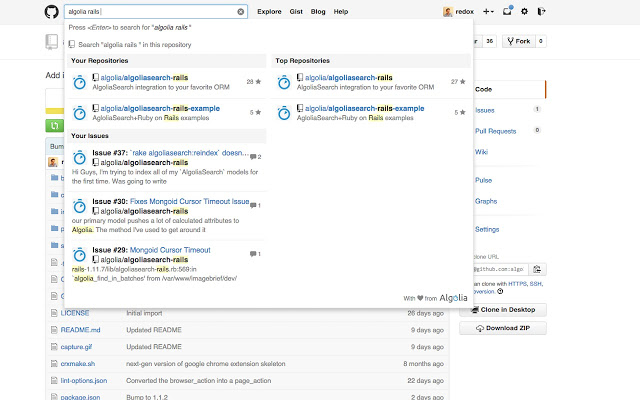Switch clone URL to SSH

point(536,284)
